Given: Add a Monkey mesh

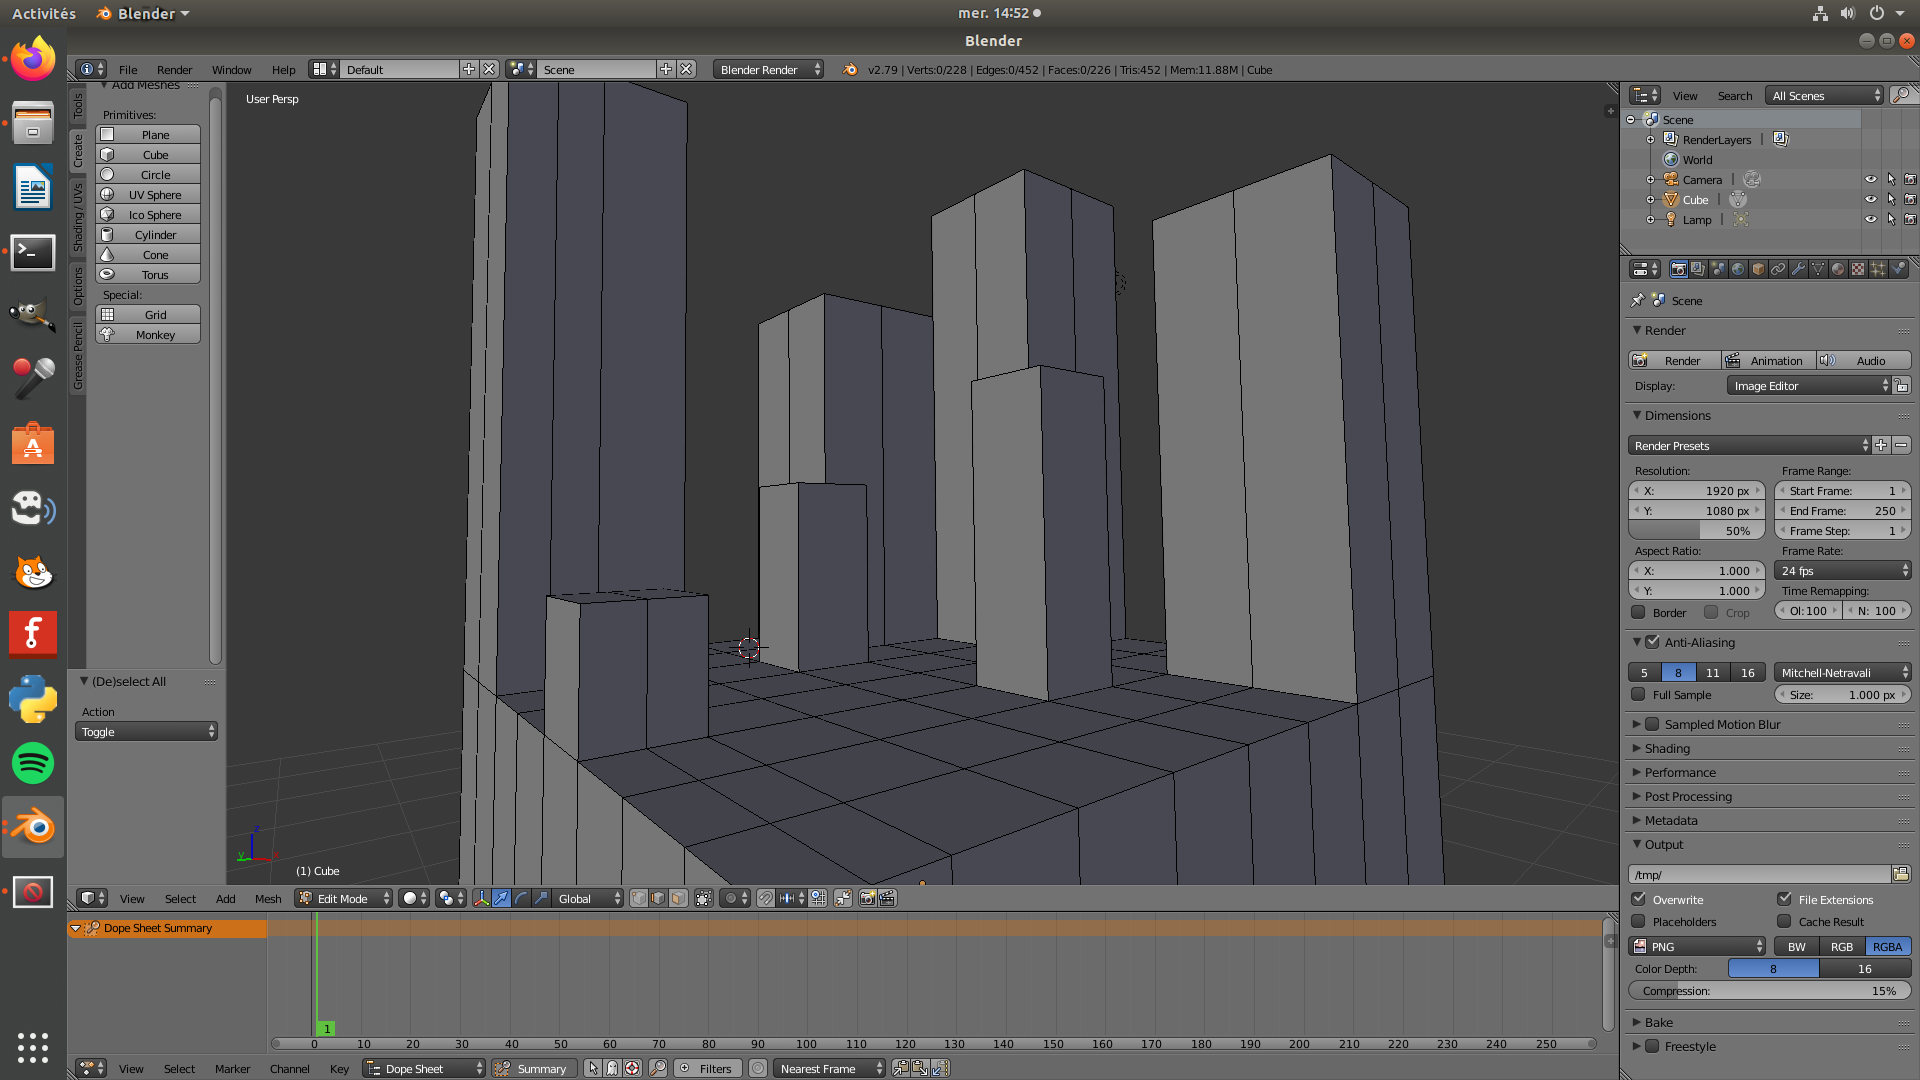Looking at the screenshot, I should tap(148, 334).
